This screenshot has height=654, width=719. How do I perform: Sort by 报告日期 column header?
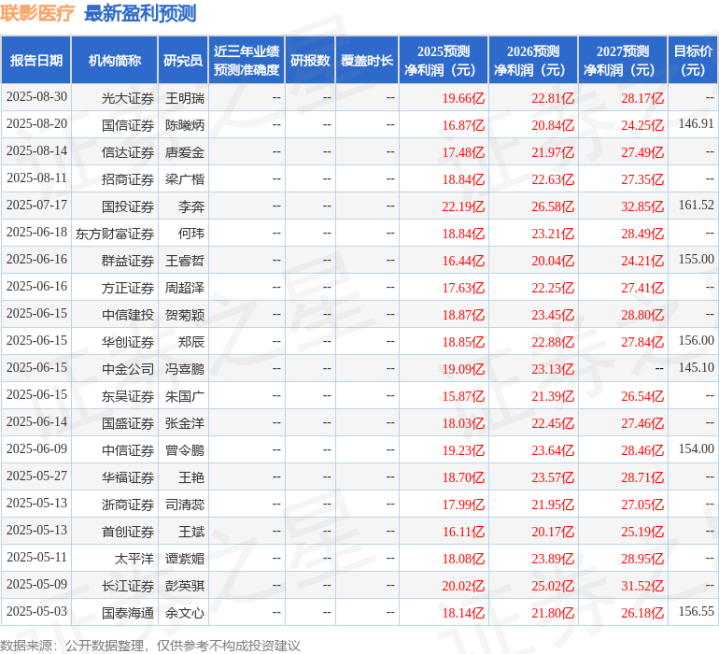coord(36,61)
